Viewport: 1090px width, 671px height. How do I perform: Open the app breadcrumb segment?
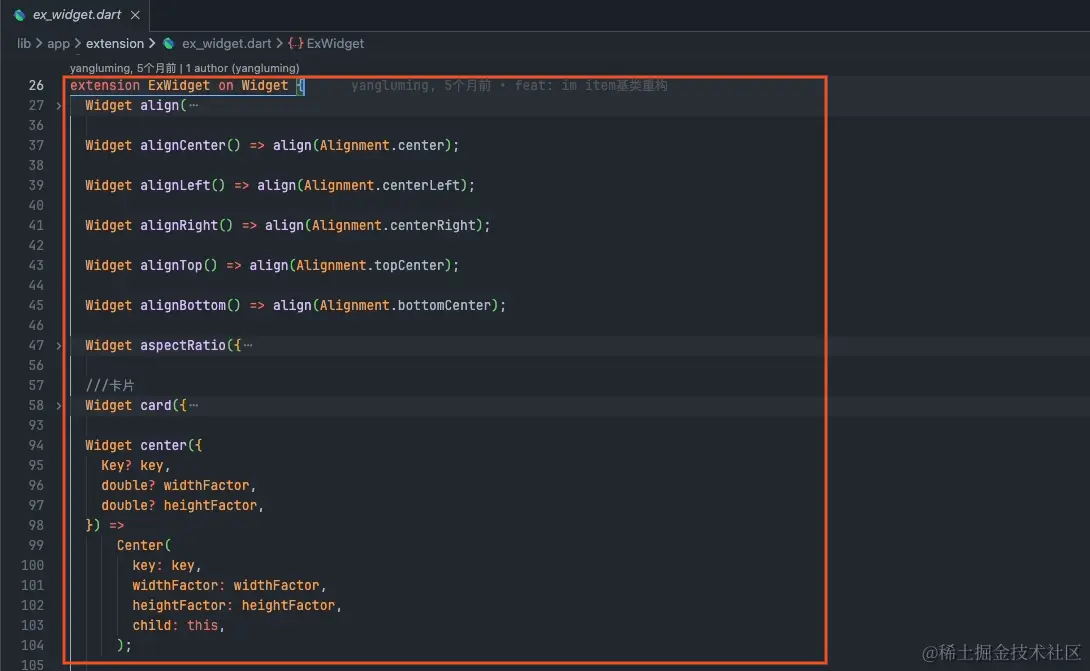pyautogui.click(x=58, y=43)
